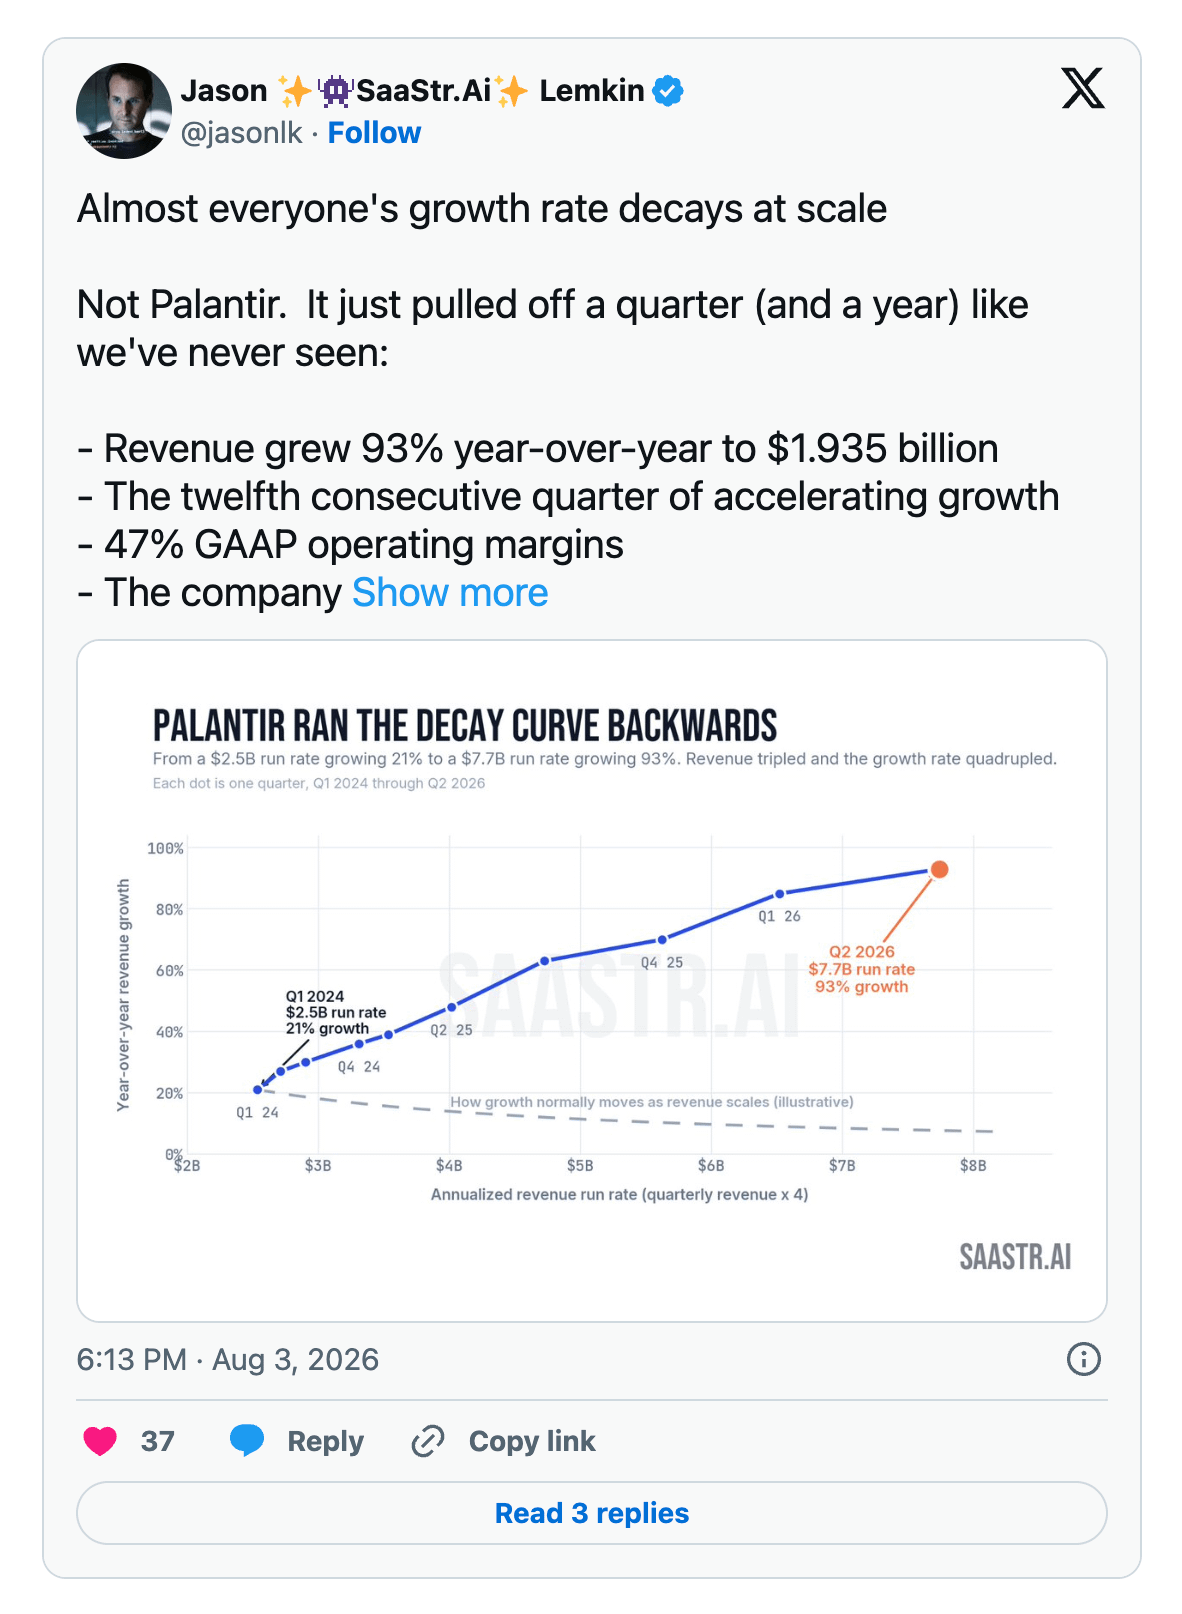This screenshot has height=1614, width=1182.
Task: Open the Read 3 replies button
Action: [592, 1513]
